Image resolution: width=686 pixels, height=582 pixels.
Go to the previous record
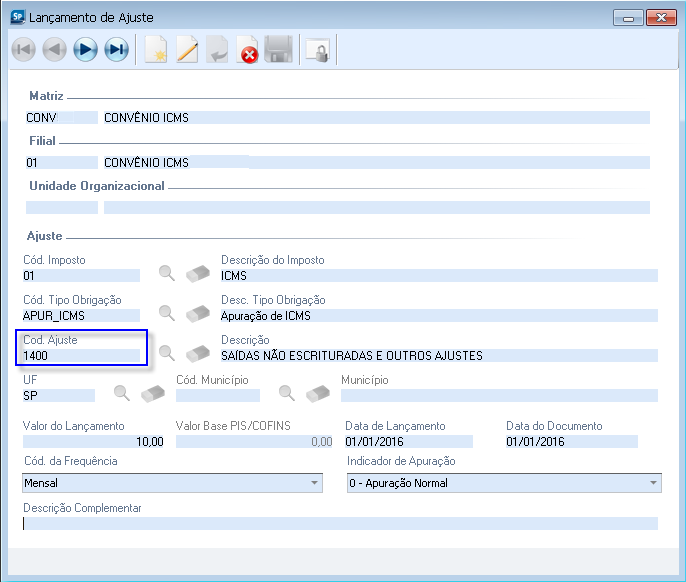point(54,50)
